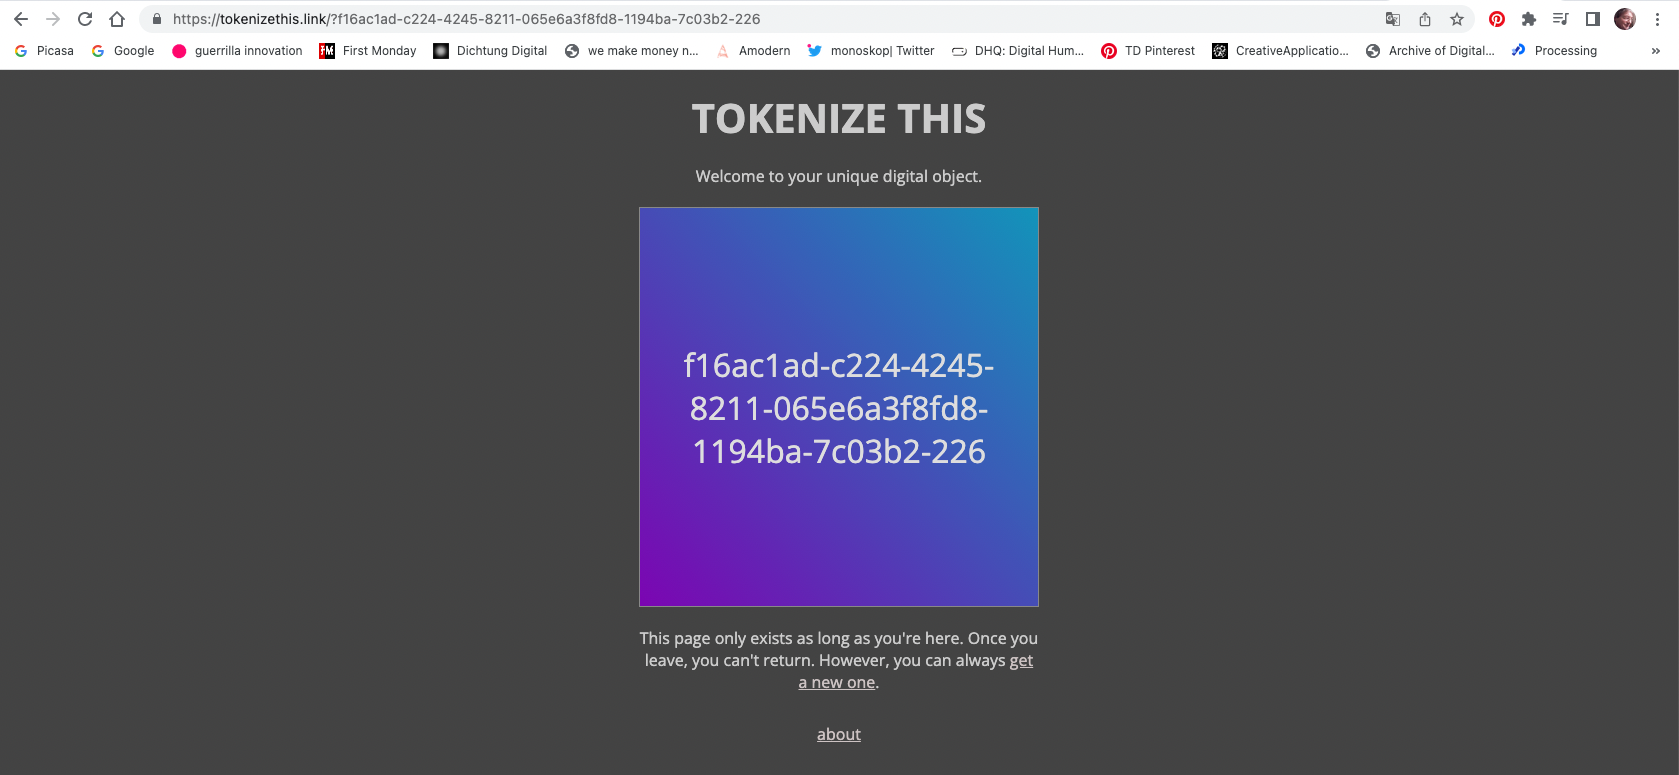The height and width of the screenshot is (775, 1679).
Task: Click the browser back arrow
Action: click(x=21, y=19)
